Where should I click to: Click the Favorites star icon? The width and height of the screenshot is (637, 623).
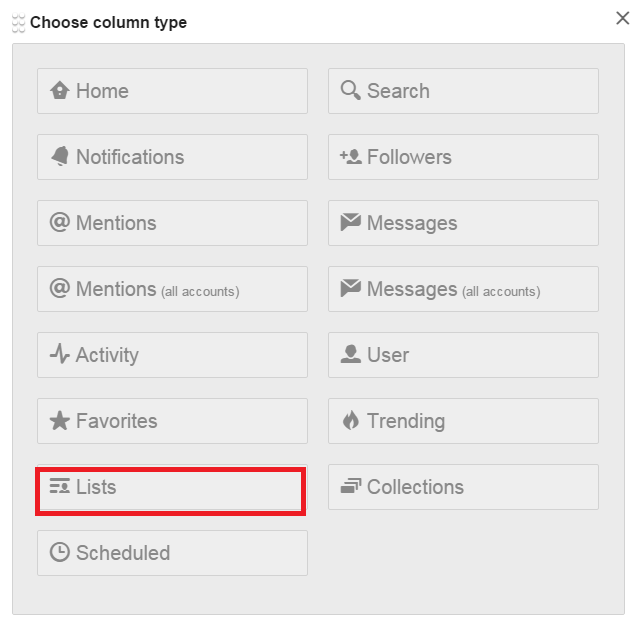click(60, 421)
